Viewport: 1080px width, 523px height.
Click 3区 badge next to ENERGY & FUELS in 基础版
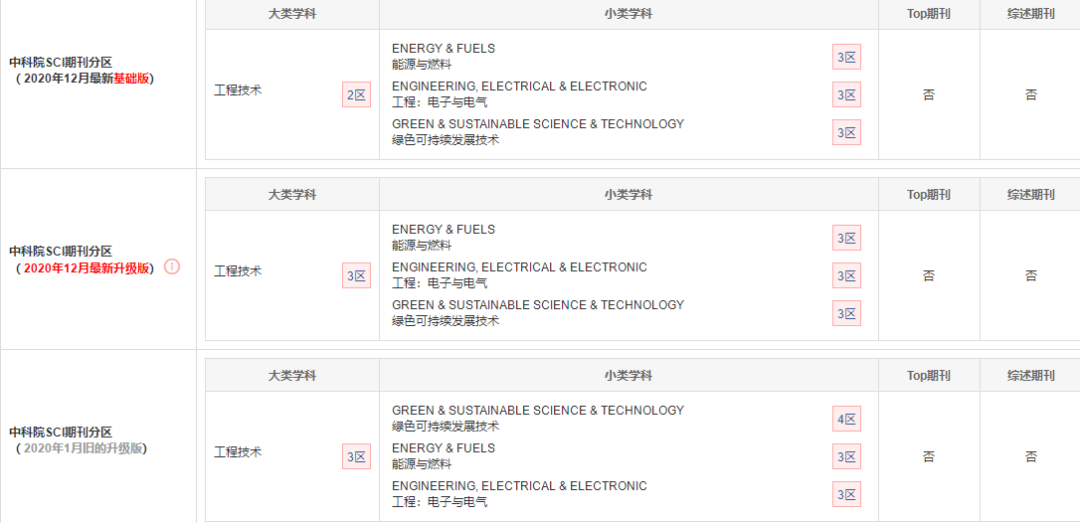point(847,57)
